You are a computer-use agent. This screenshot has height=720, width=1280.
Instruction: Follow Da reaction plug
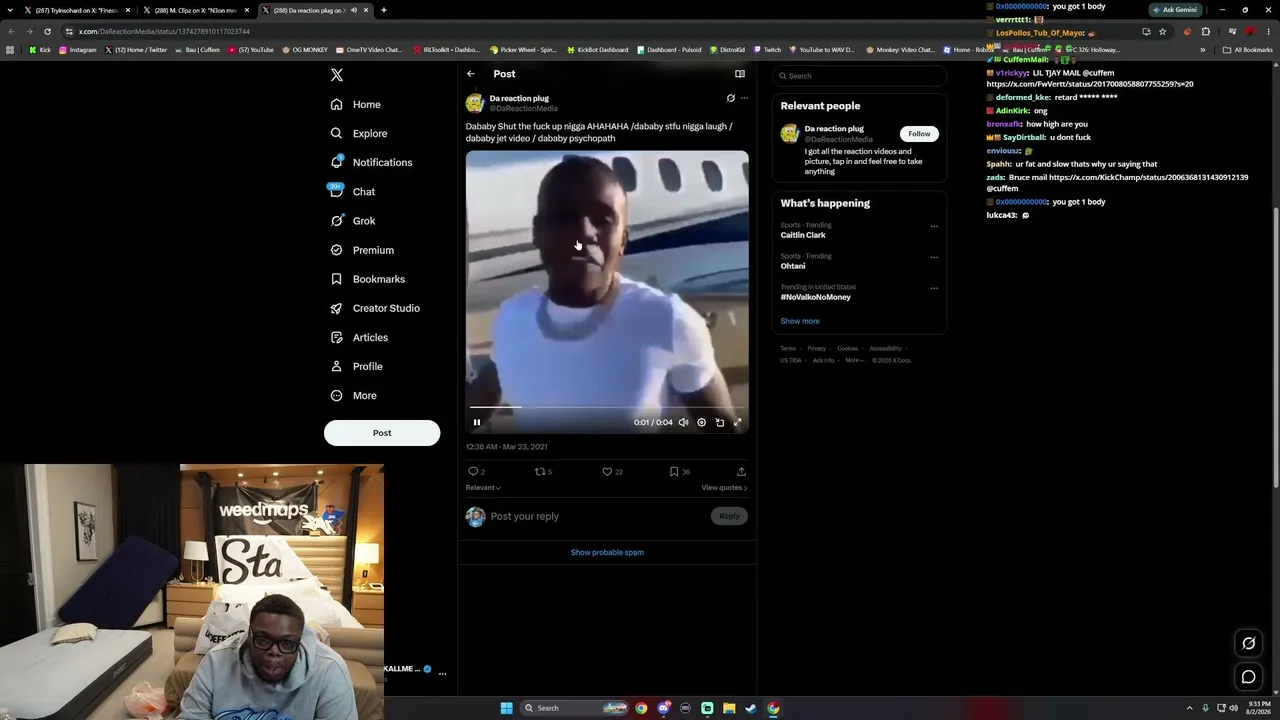pyautogui.click(x=919, y=134)
